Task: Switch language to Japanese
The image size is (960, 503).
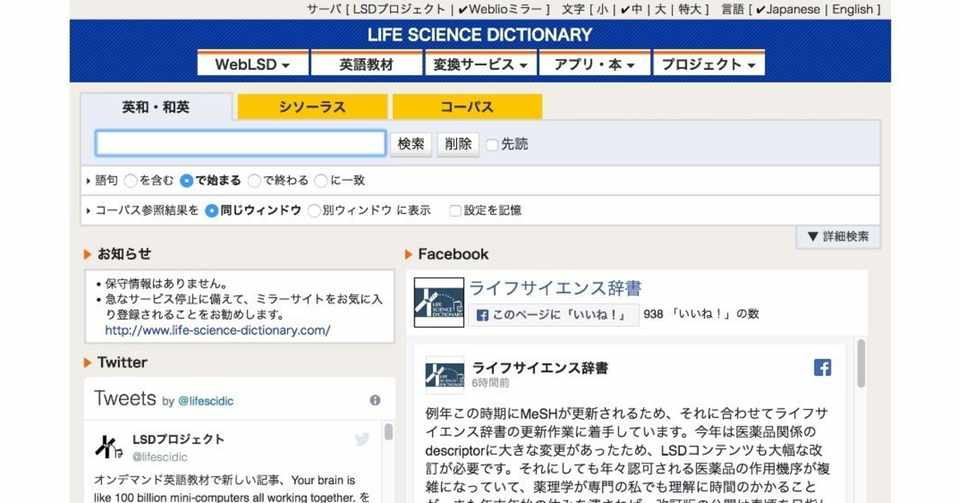Action: click(787, 9)
